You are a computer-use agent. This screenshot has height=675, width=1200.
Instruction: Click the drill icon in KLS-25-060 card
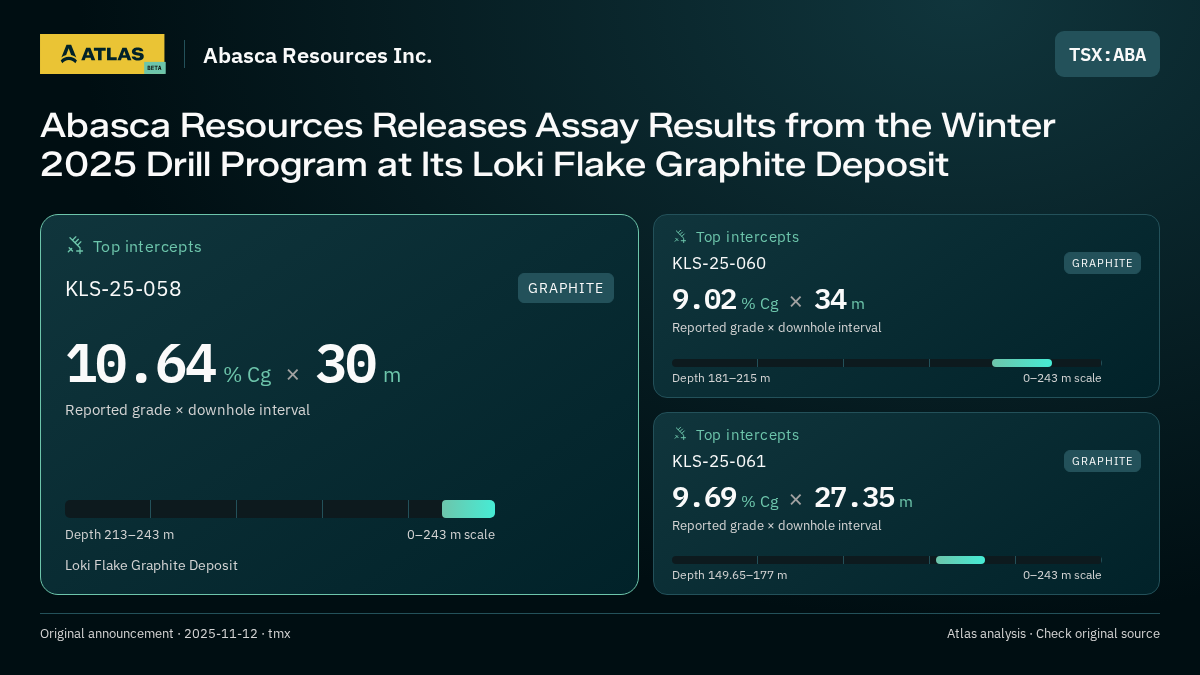pos(680,237)
